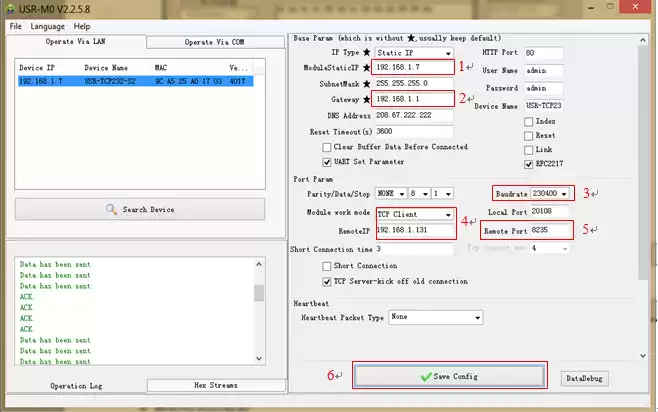Enable the Short Connection checkbox
The image size is (658, 412).
click(x=327, y=266)
